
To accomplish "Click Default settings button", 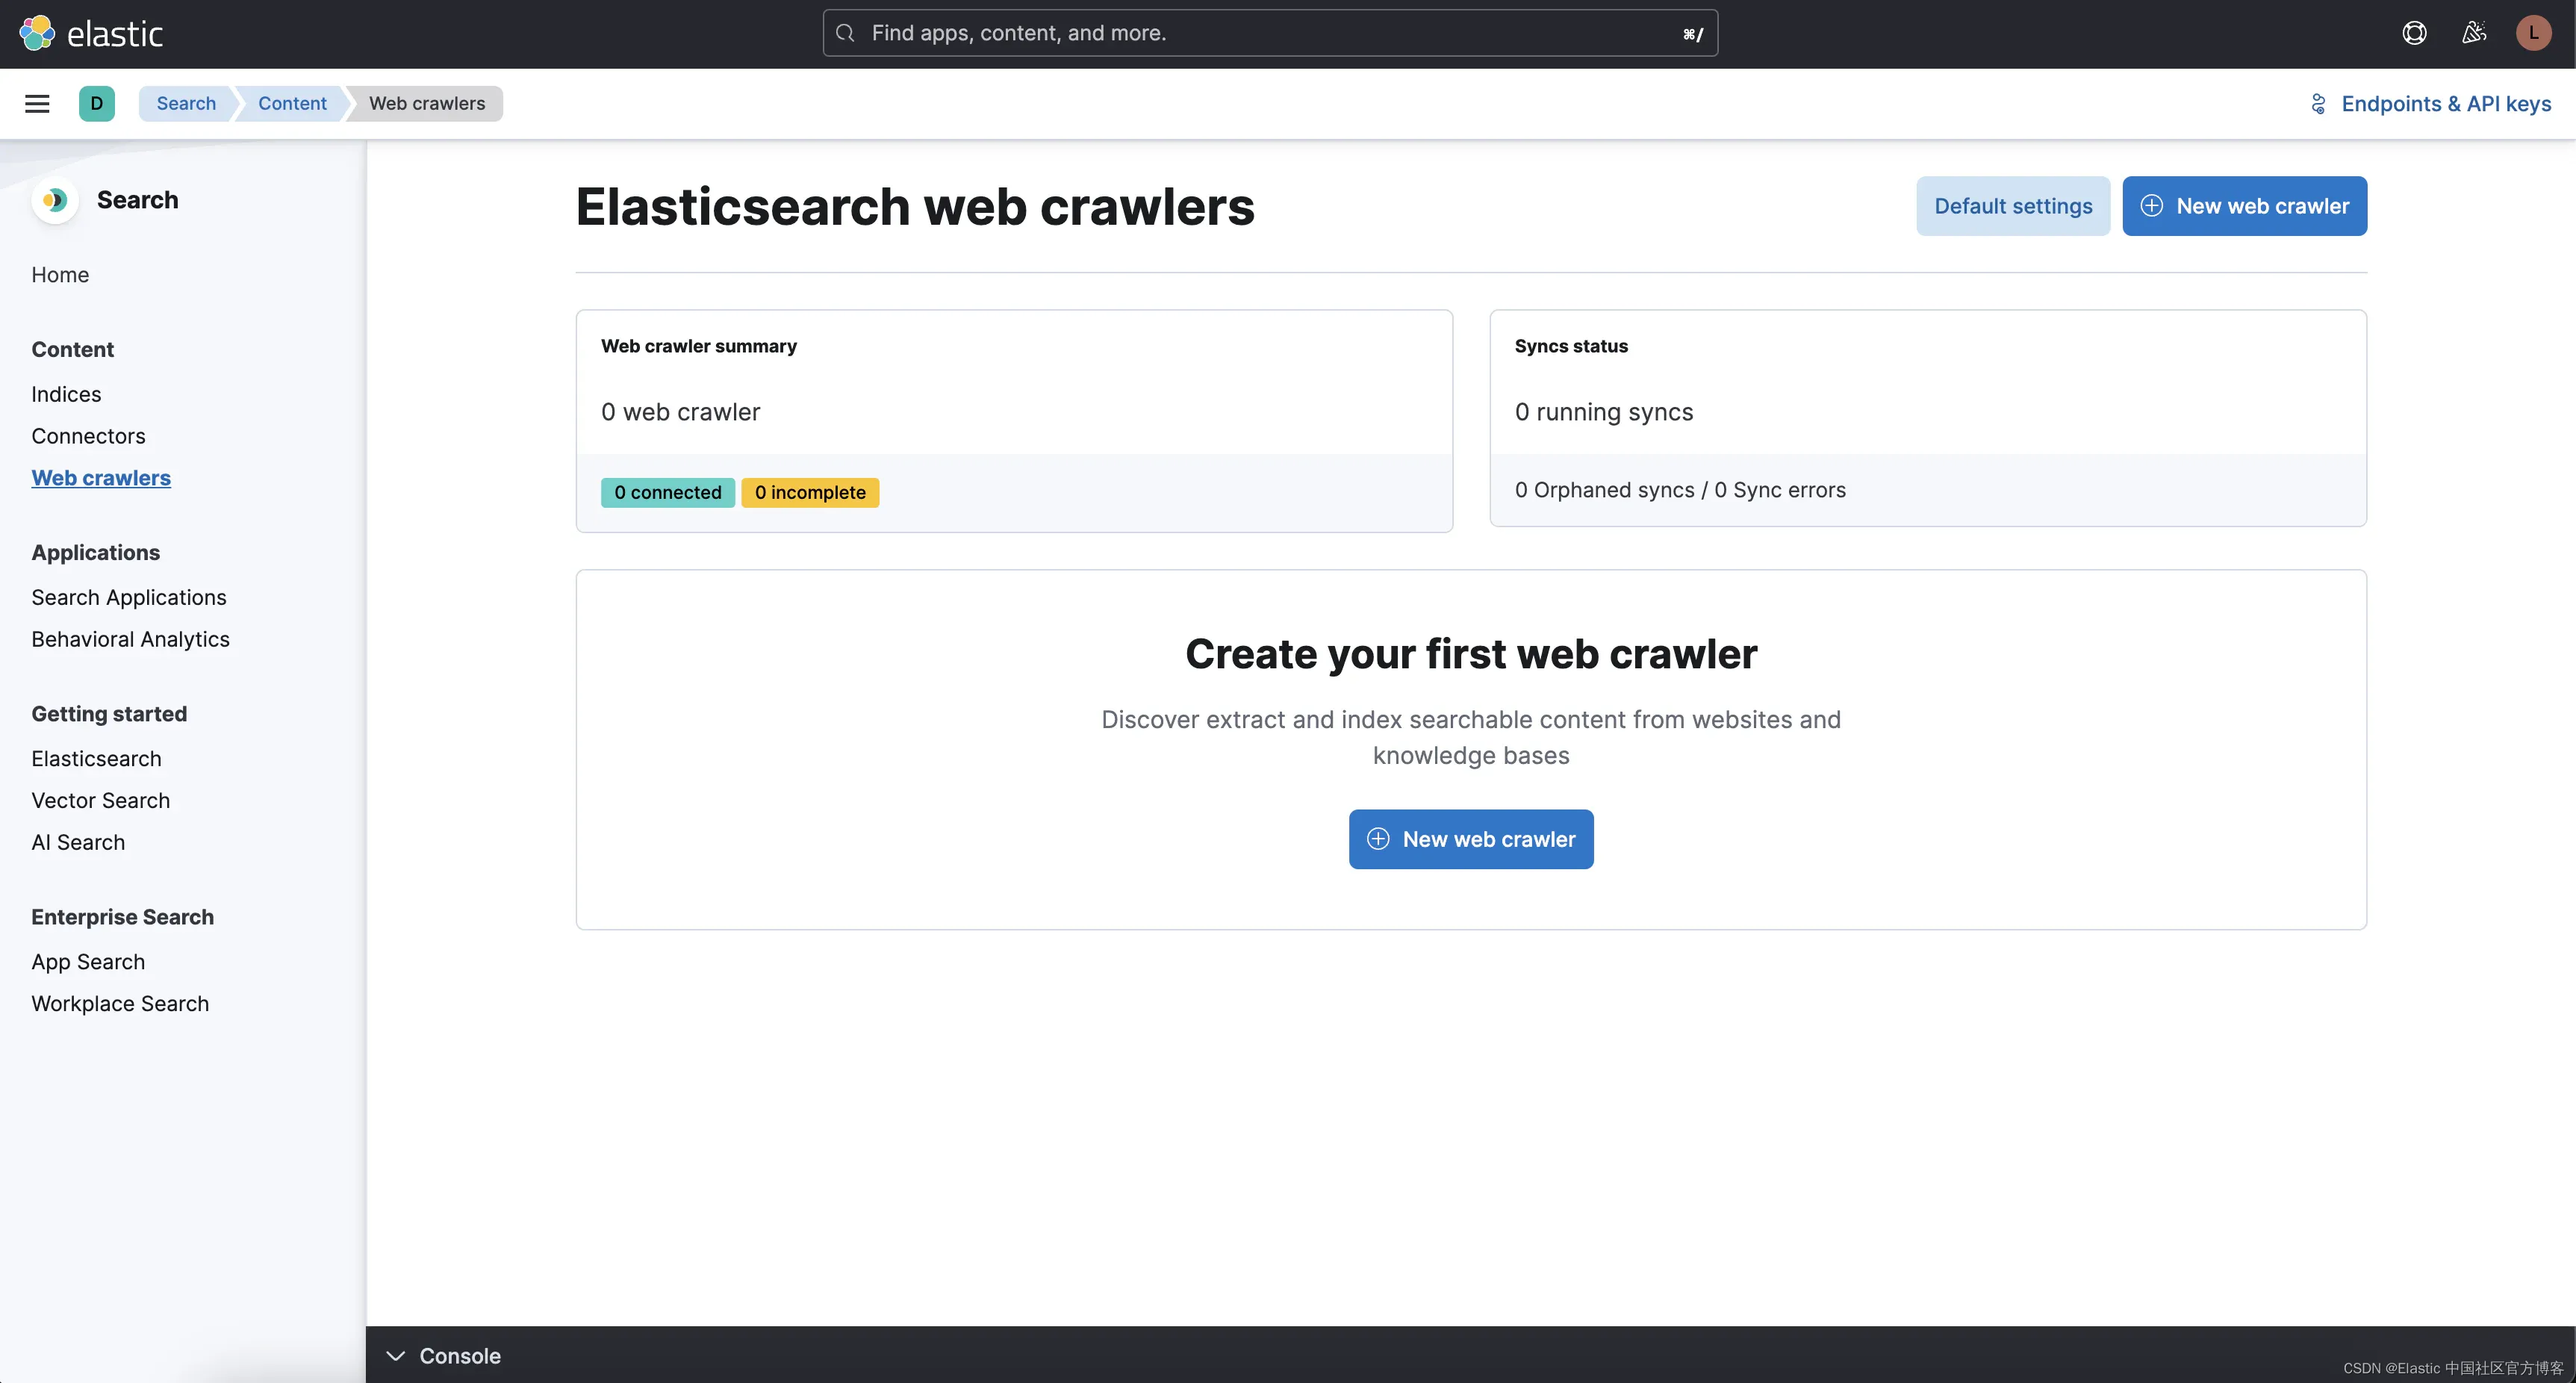I will point(2012,205).
